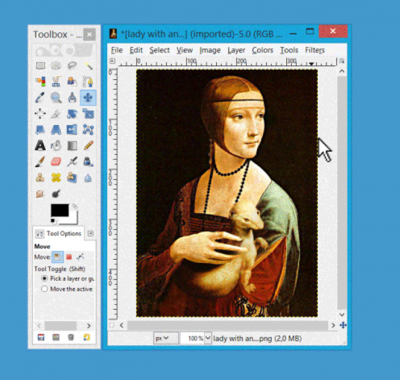The image size is (400, 380).
Task: Select the Text tool
Action: 40,146
